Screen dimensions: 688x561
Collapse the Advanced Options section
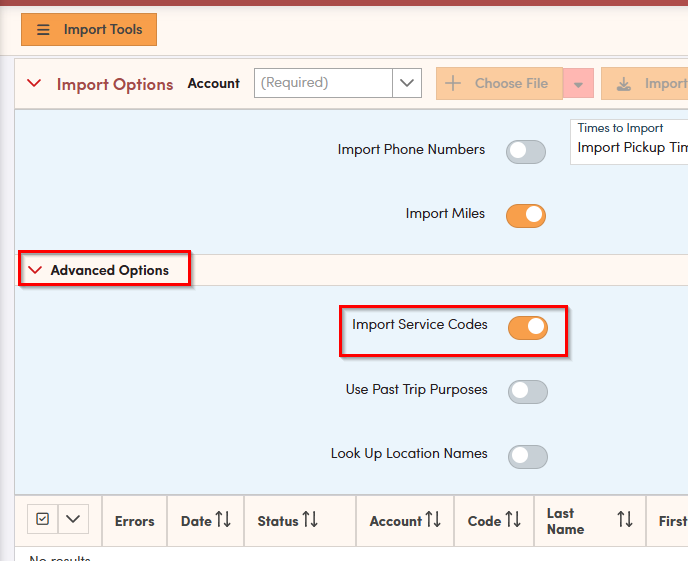36,270
